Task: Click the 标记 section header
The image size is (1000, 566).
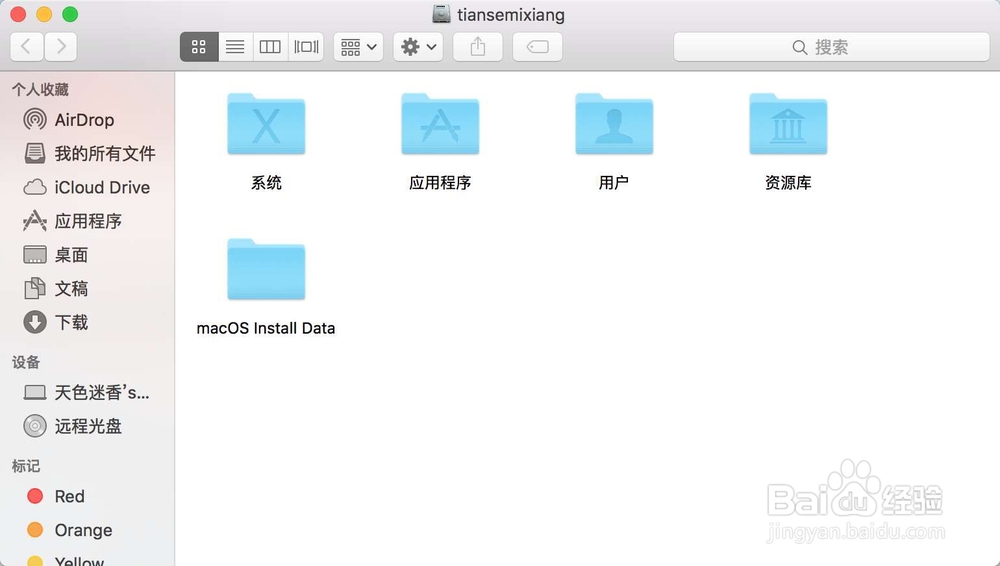Action: tap(26, 466)
